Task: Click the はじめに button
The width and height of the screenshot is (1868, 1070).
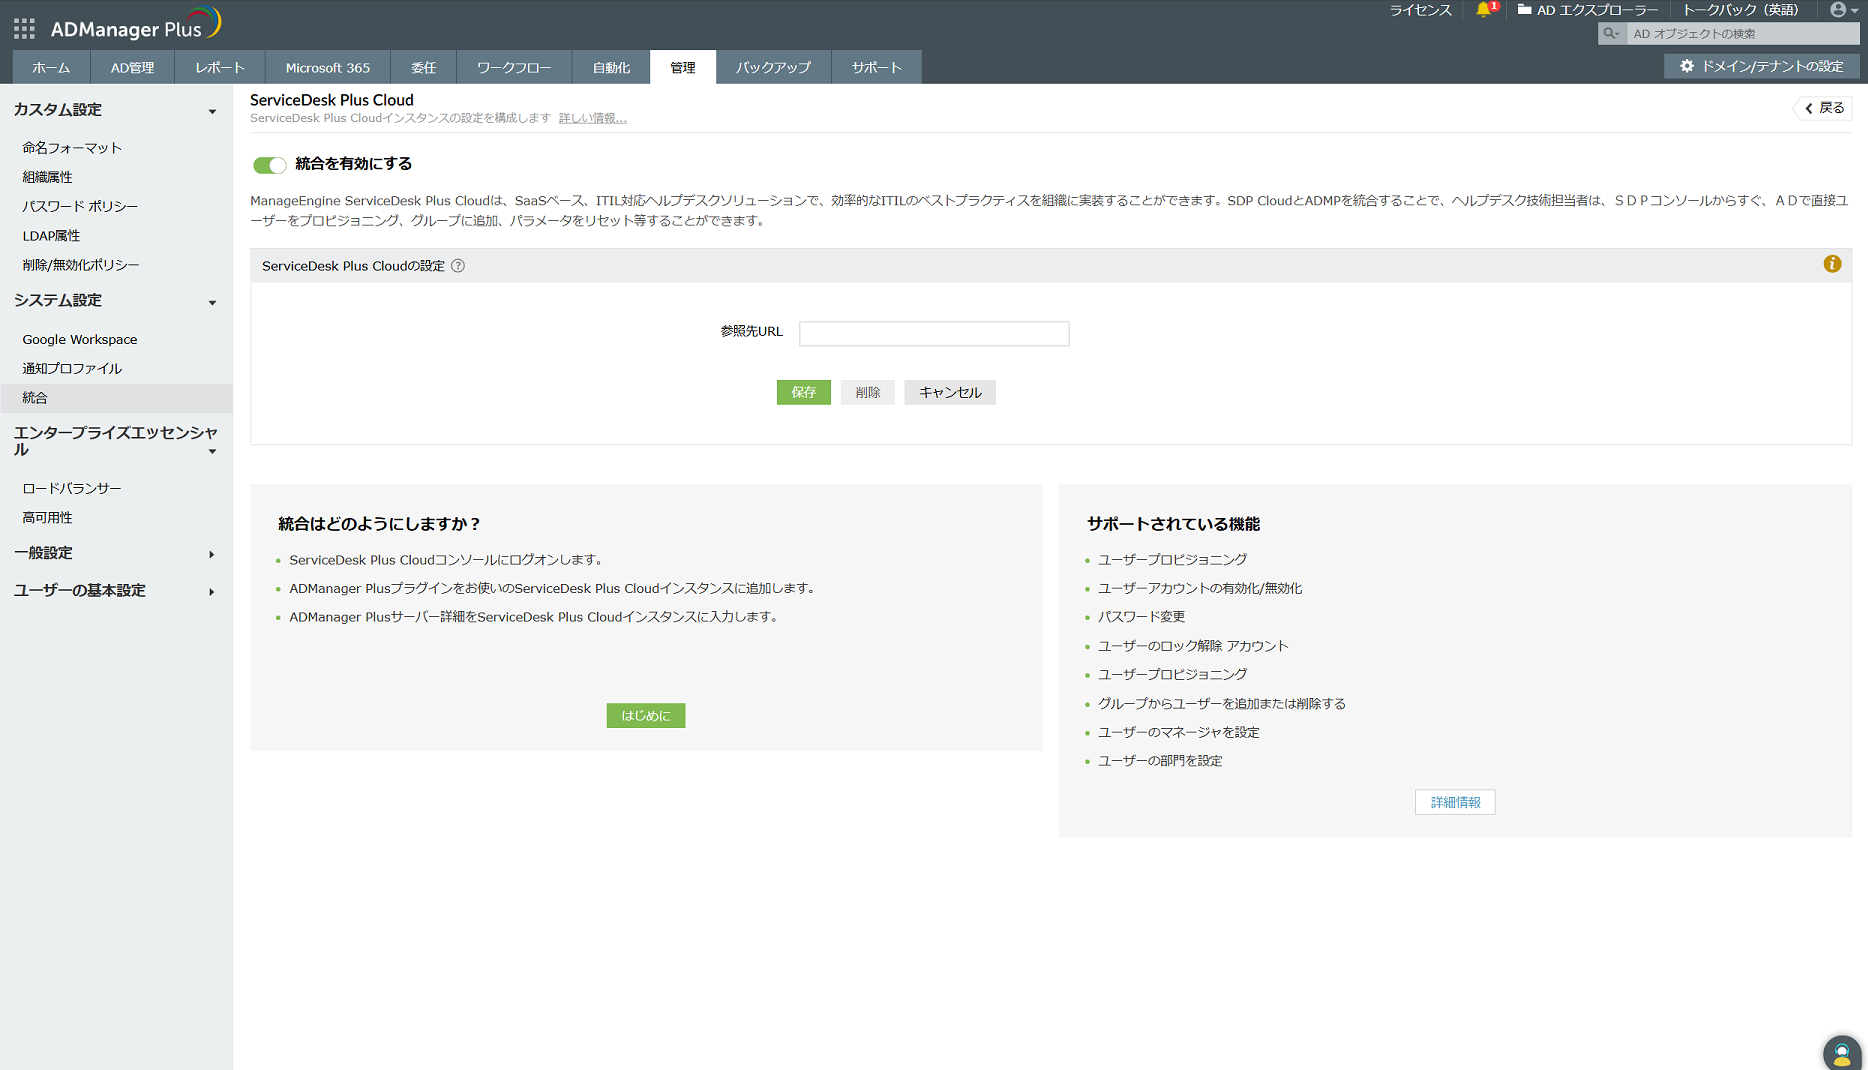Action: (x=646, y=716)
